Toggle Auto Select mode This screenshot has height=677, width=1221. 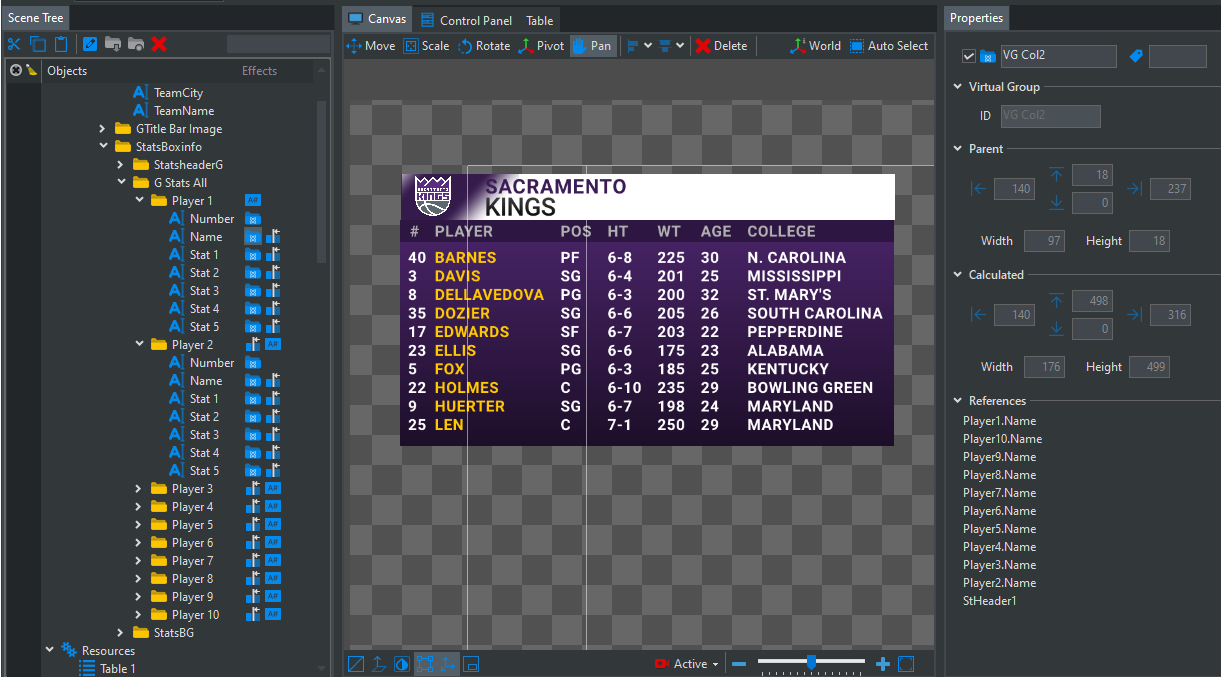tap(888, 46)
